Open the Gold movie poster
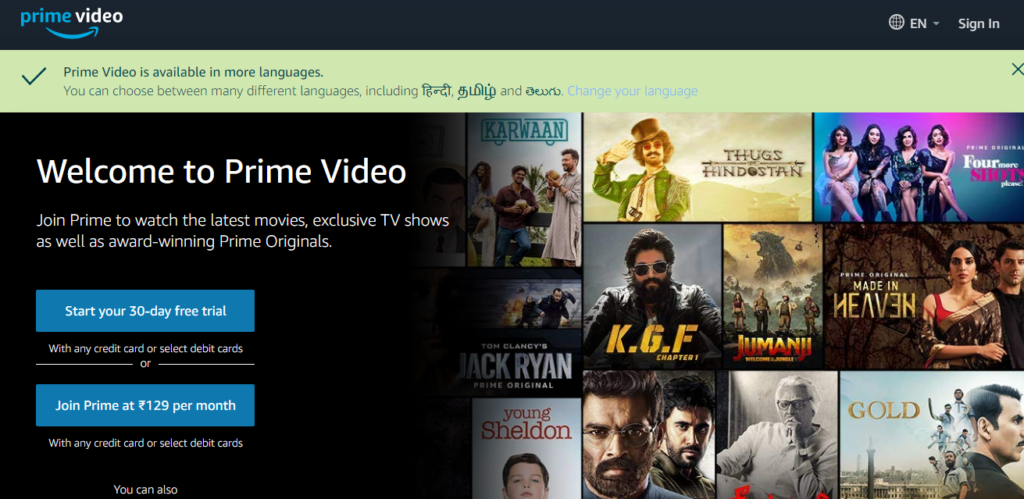 [931, 435]
